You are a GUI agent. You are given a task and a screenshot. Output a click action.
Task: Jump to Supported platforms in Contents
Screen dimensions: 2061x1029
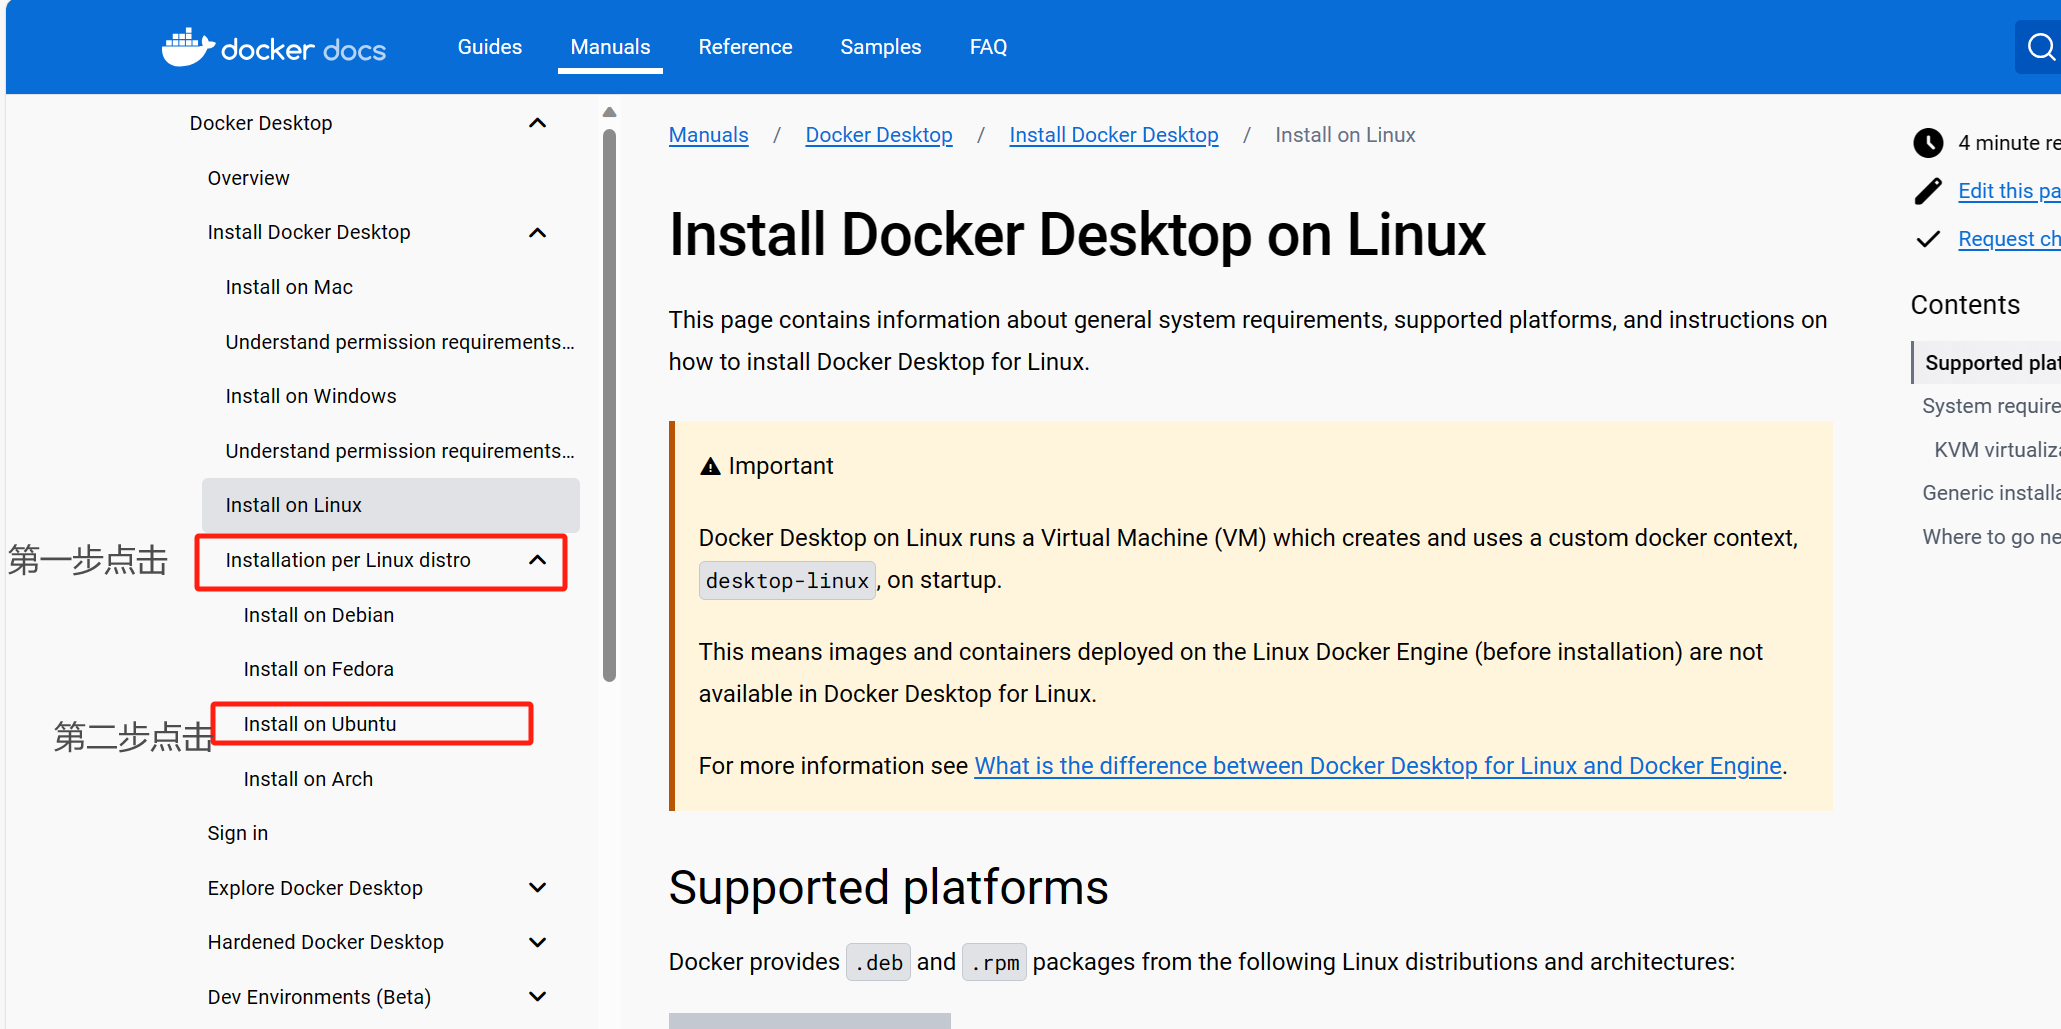click(1991, 363)
